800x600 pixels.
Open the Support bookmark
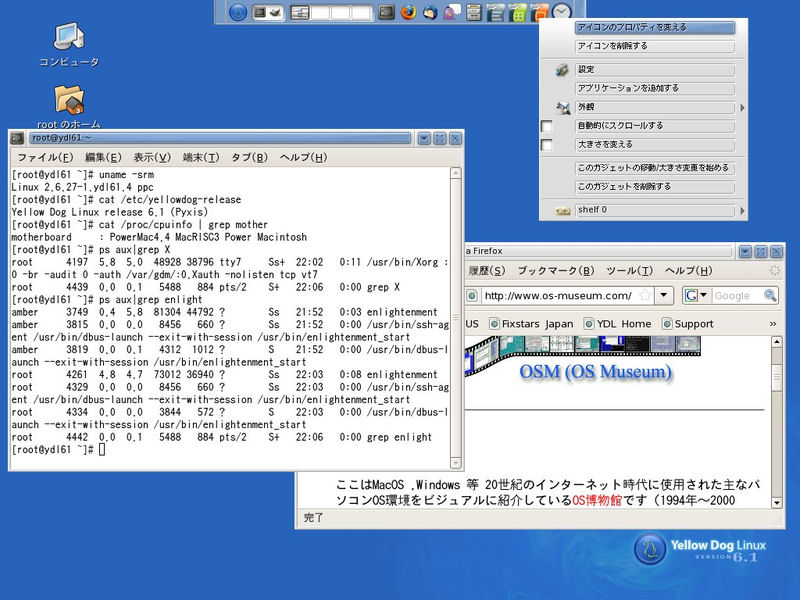pos(687,324)
